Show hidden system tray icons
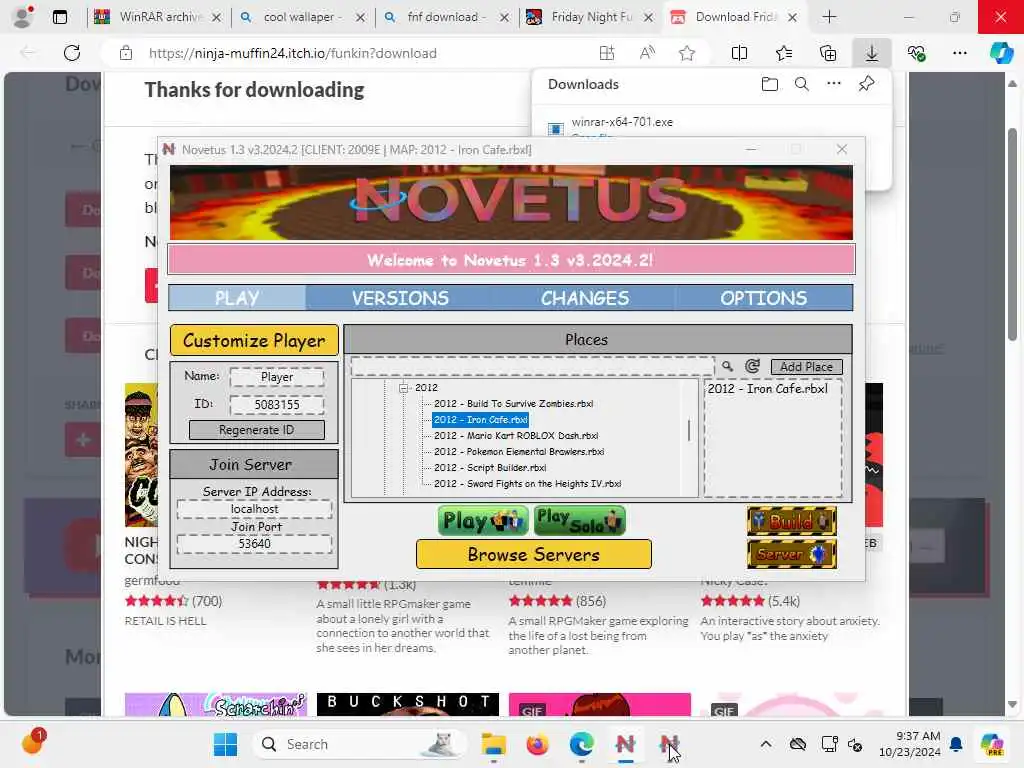The image size is (1024, 768). point(765,744)
